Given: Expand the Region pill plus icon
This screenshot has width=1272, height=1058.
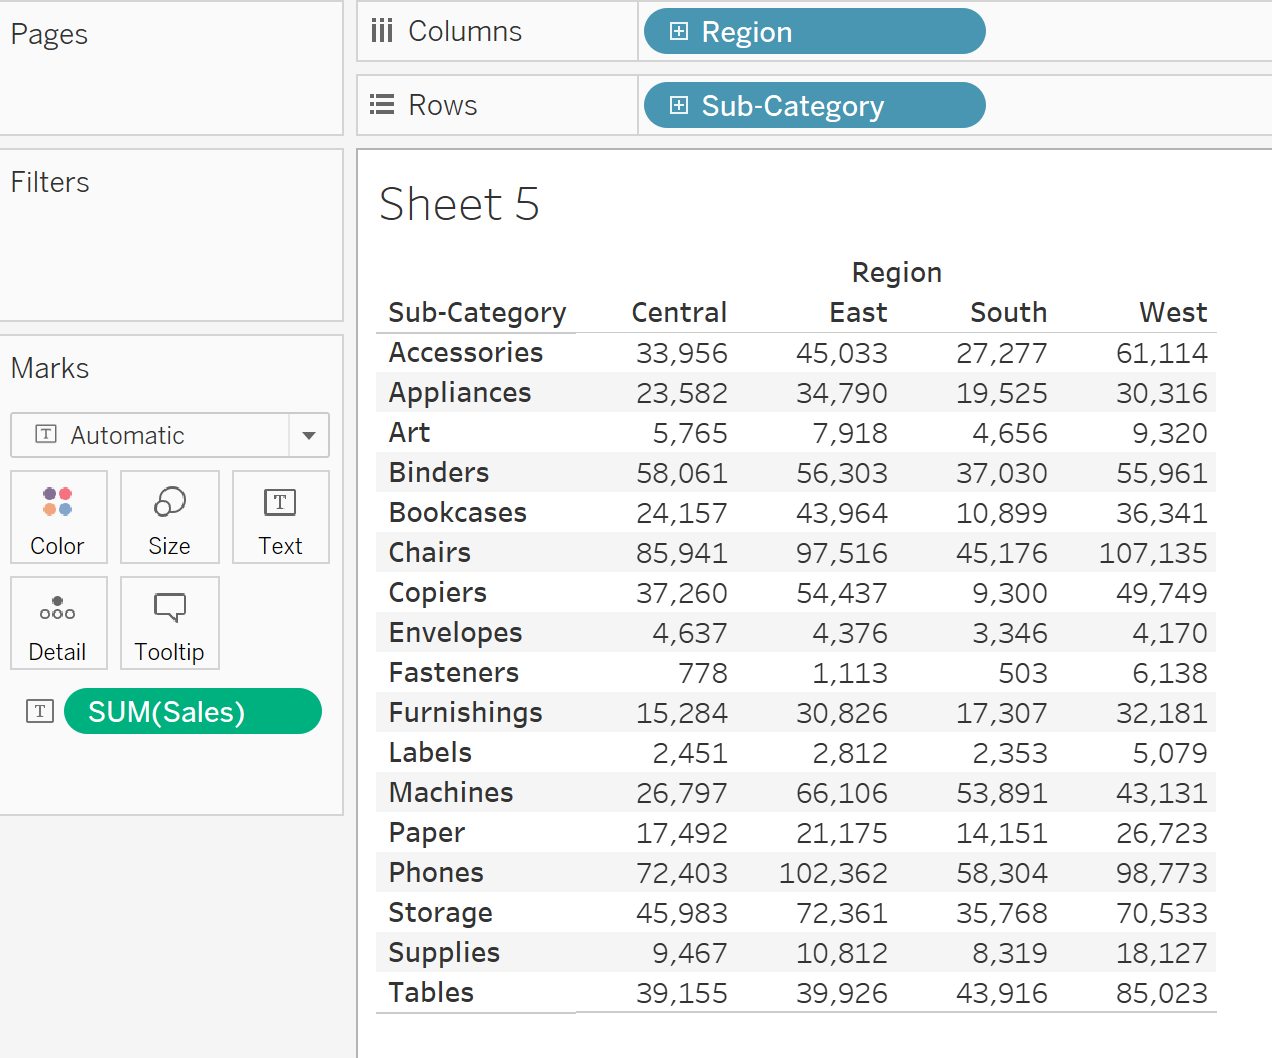Looking at the screenshot, I should [x=679, y=31].
